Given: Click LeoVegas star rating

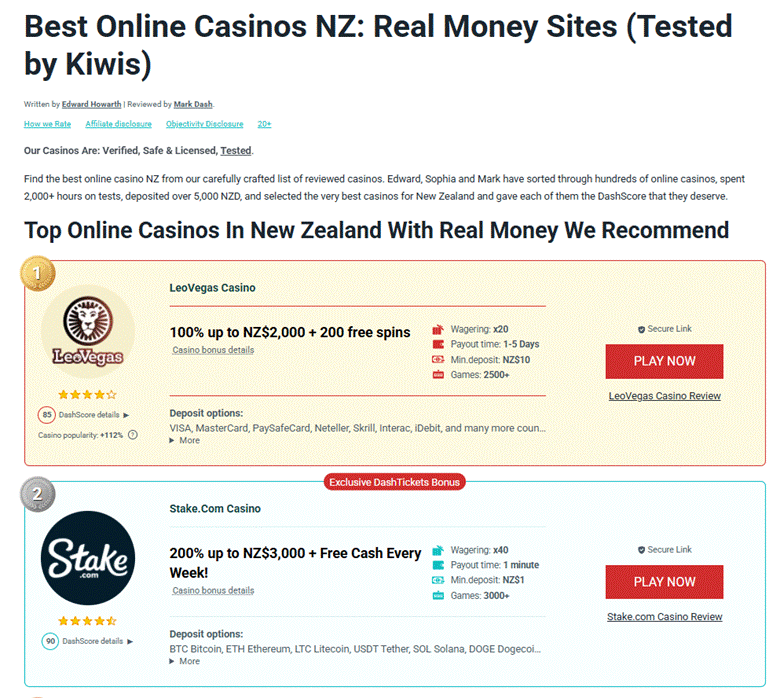Looking at the screenshot, I should pyautogui.click(x=85, y=394).
